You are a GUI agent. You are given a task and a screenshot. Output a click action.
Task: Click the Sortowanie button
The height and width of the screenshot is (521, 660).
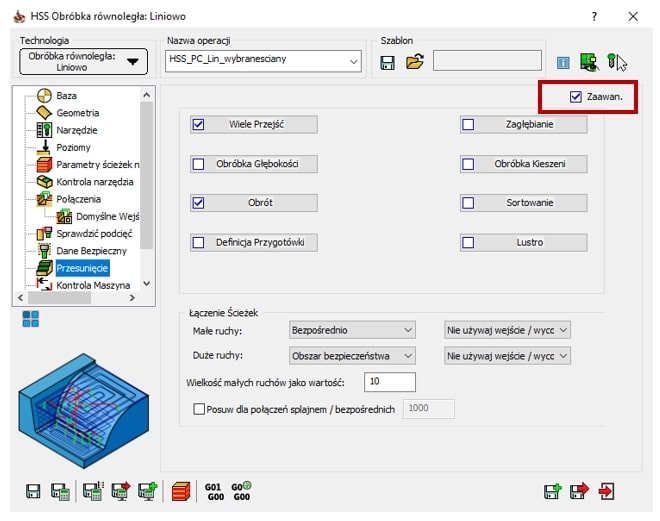[524, 203]
